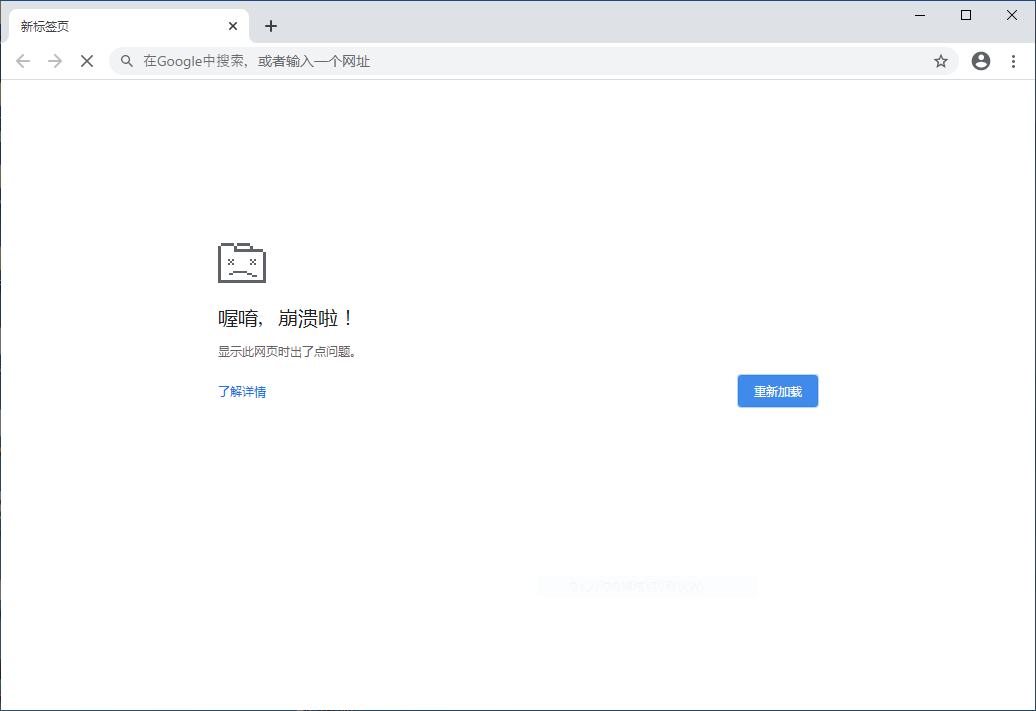Screen dimensions: 1036x711
Task: Toggle the bookmark star for this page
Action: pyautogui.click(x=940, y=61)
